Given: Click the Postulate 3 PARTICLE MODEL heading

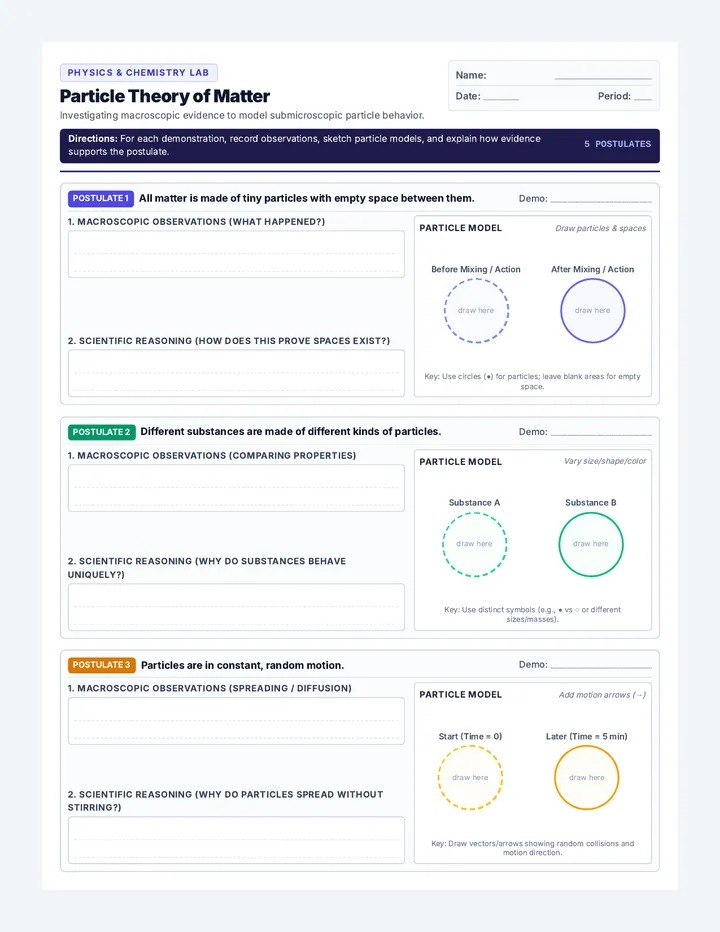Looking at the screenshot, I should (461, 695).
